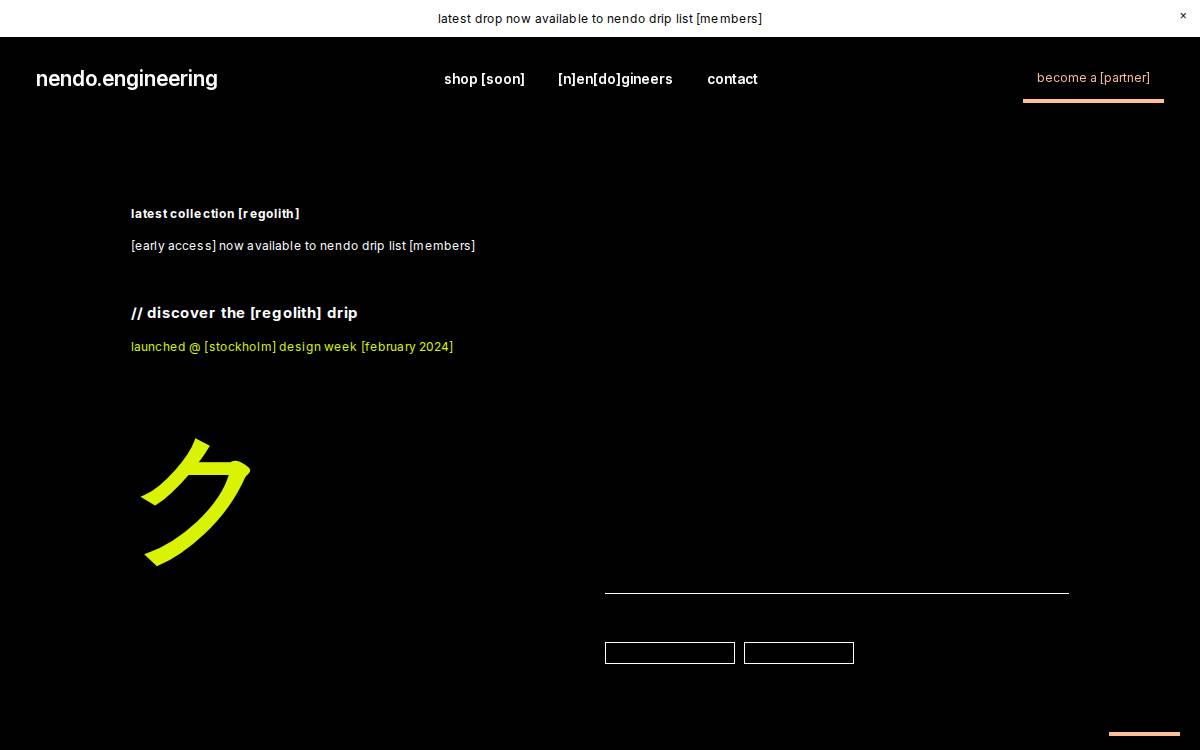Dismiss the announcement banner with the × button
Viewport: 1200px width, 750px height.
coord(1183,16)
